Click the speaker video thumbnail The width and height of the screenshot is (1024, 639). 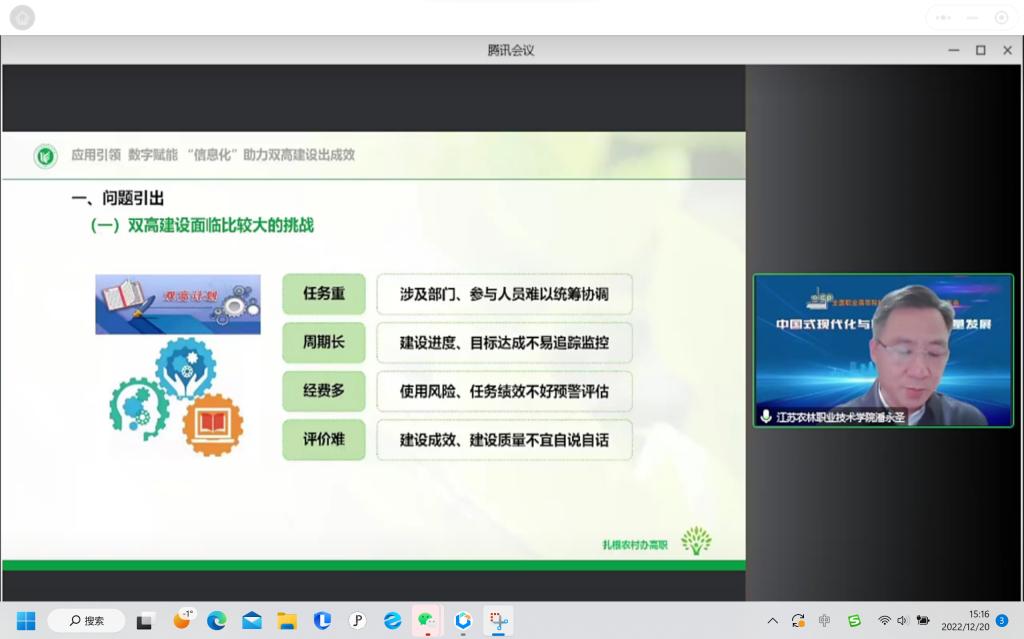coord(883,350)
